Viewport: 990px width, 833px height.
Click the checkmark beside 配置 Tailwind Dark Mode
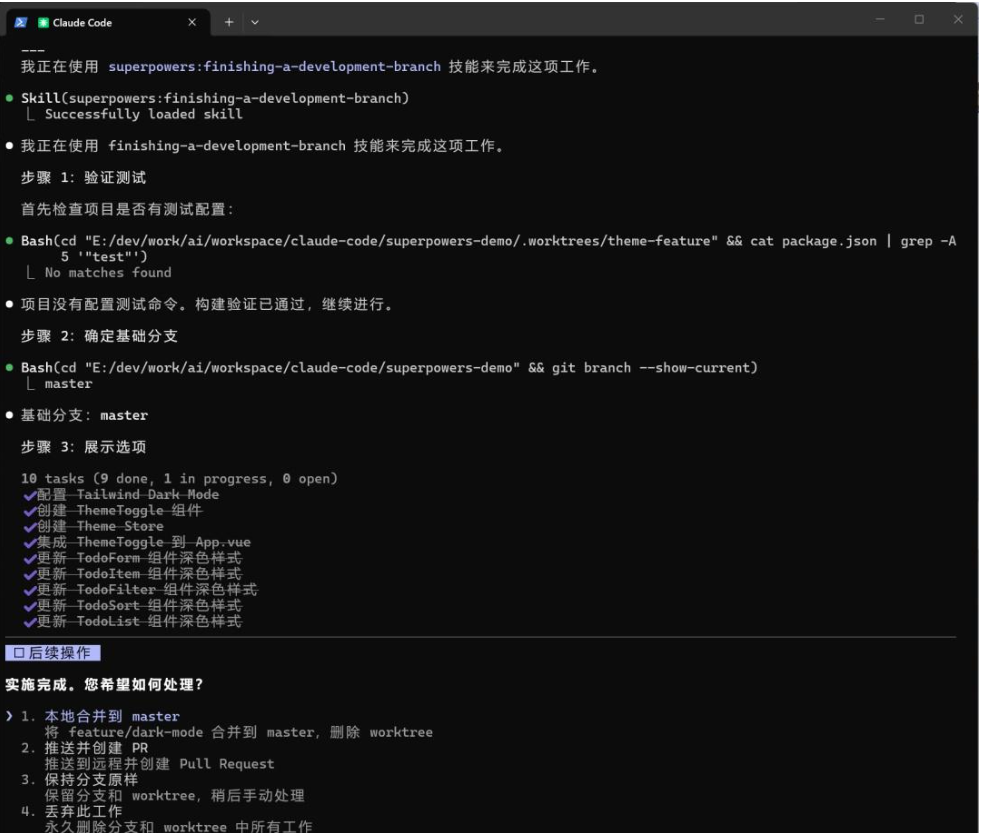(x=30, y=495)
